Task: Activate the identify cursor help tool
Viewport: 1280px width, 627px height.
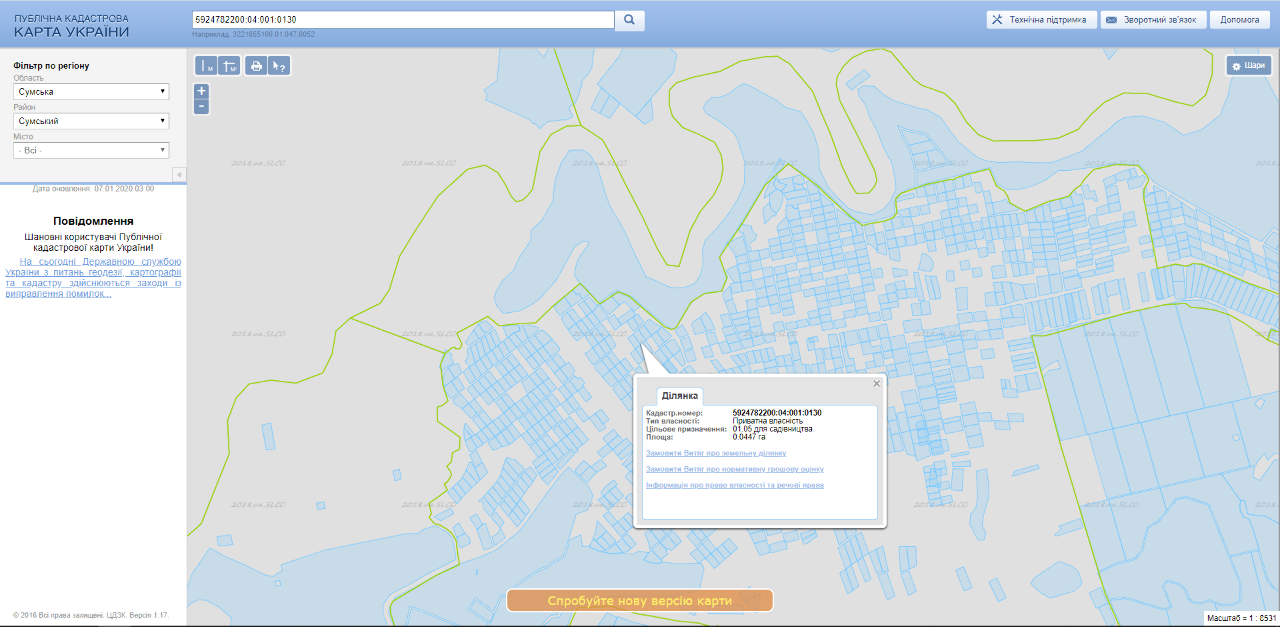Action: (x=279, y=66)
